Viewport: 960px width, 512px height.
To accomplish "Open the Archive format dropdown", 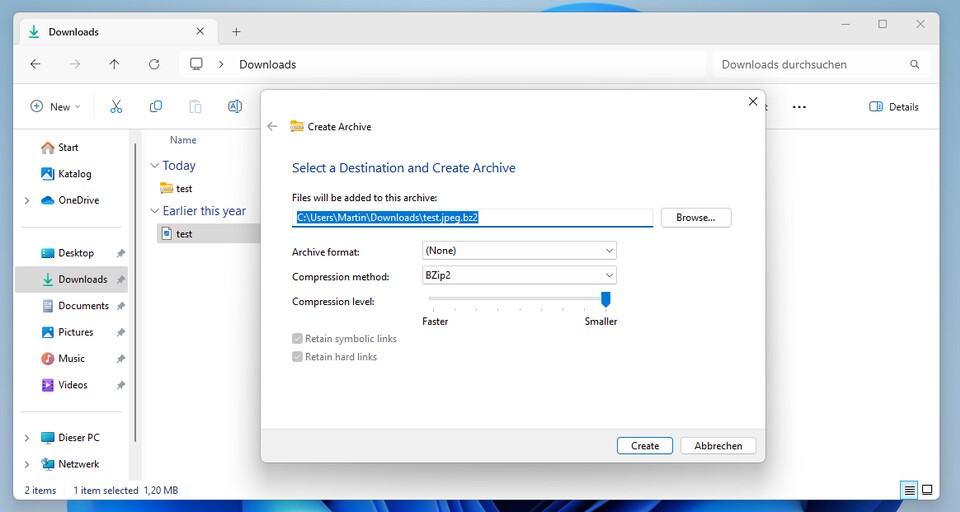I will click(x=519, y=251).
